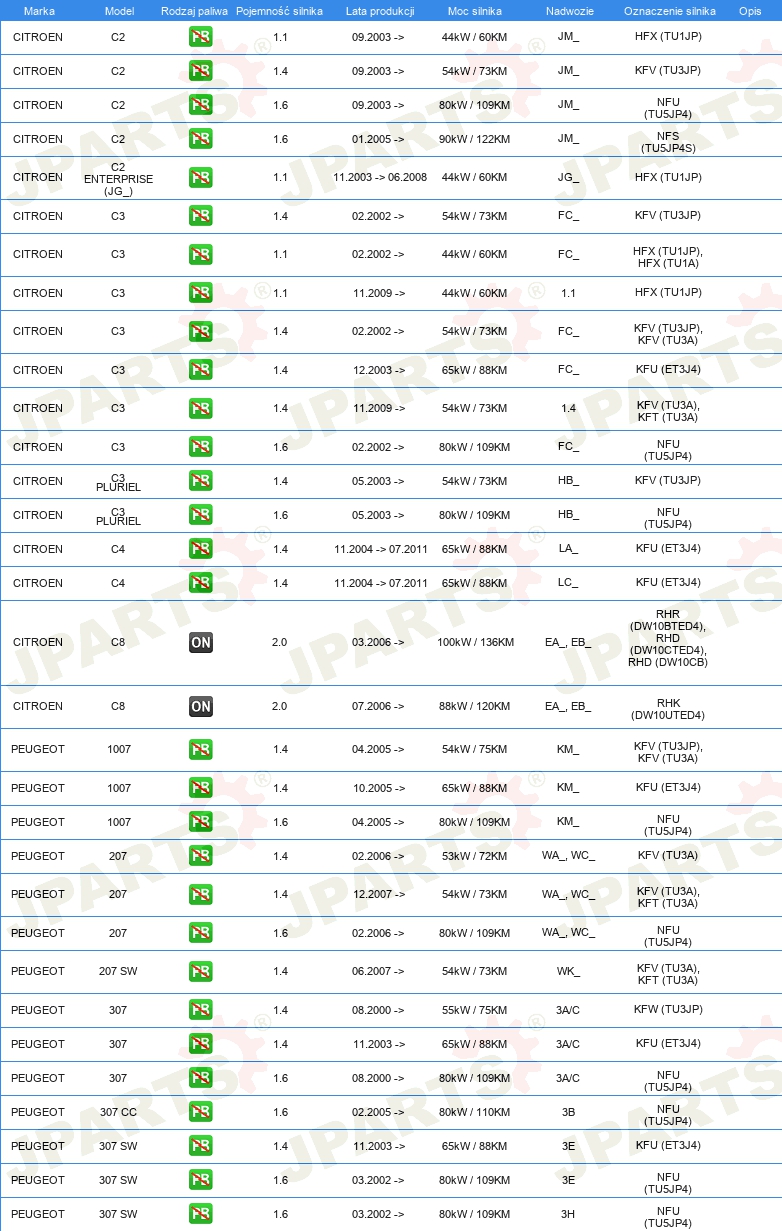782x1231 pixels.
Task: Click petrol icon in CITROEN C2 1.1 JM_ row
Action: (x=201, y=37)
